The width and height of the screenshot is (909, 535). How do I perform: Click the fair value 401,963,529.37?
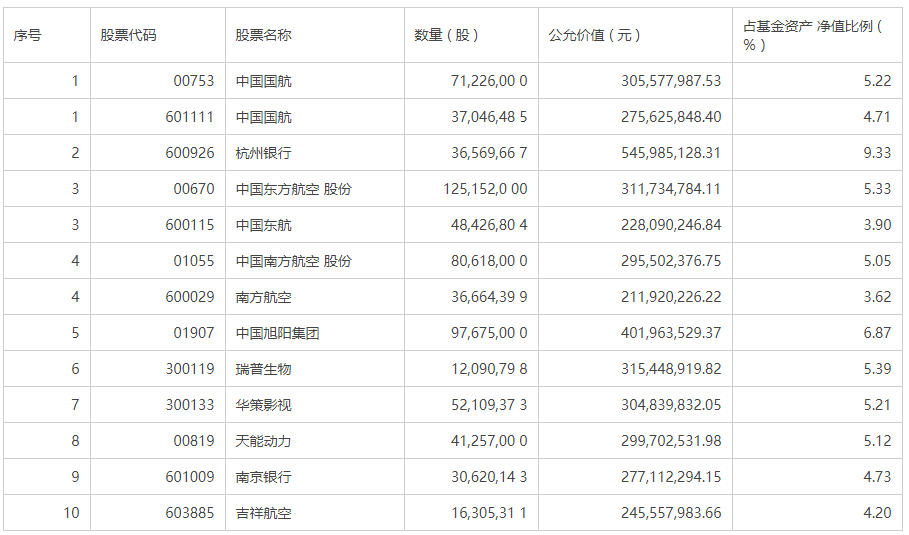(671, 333)
